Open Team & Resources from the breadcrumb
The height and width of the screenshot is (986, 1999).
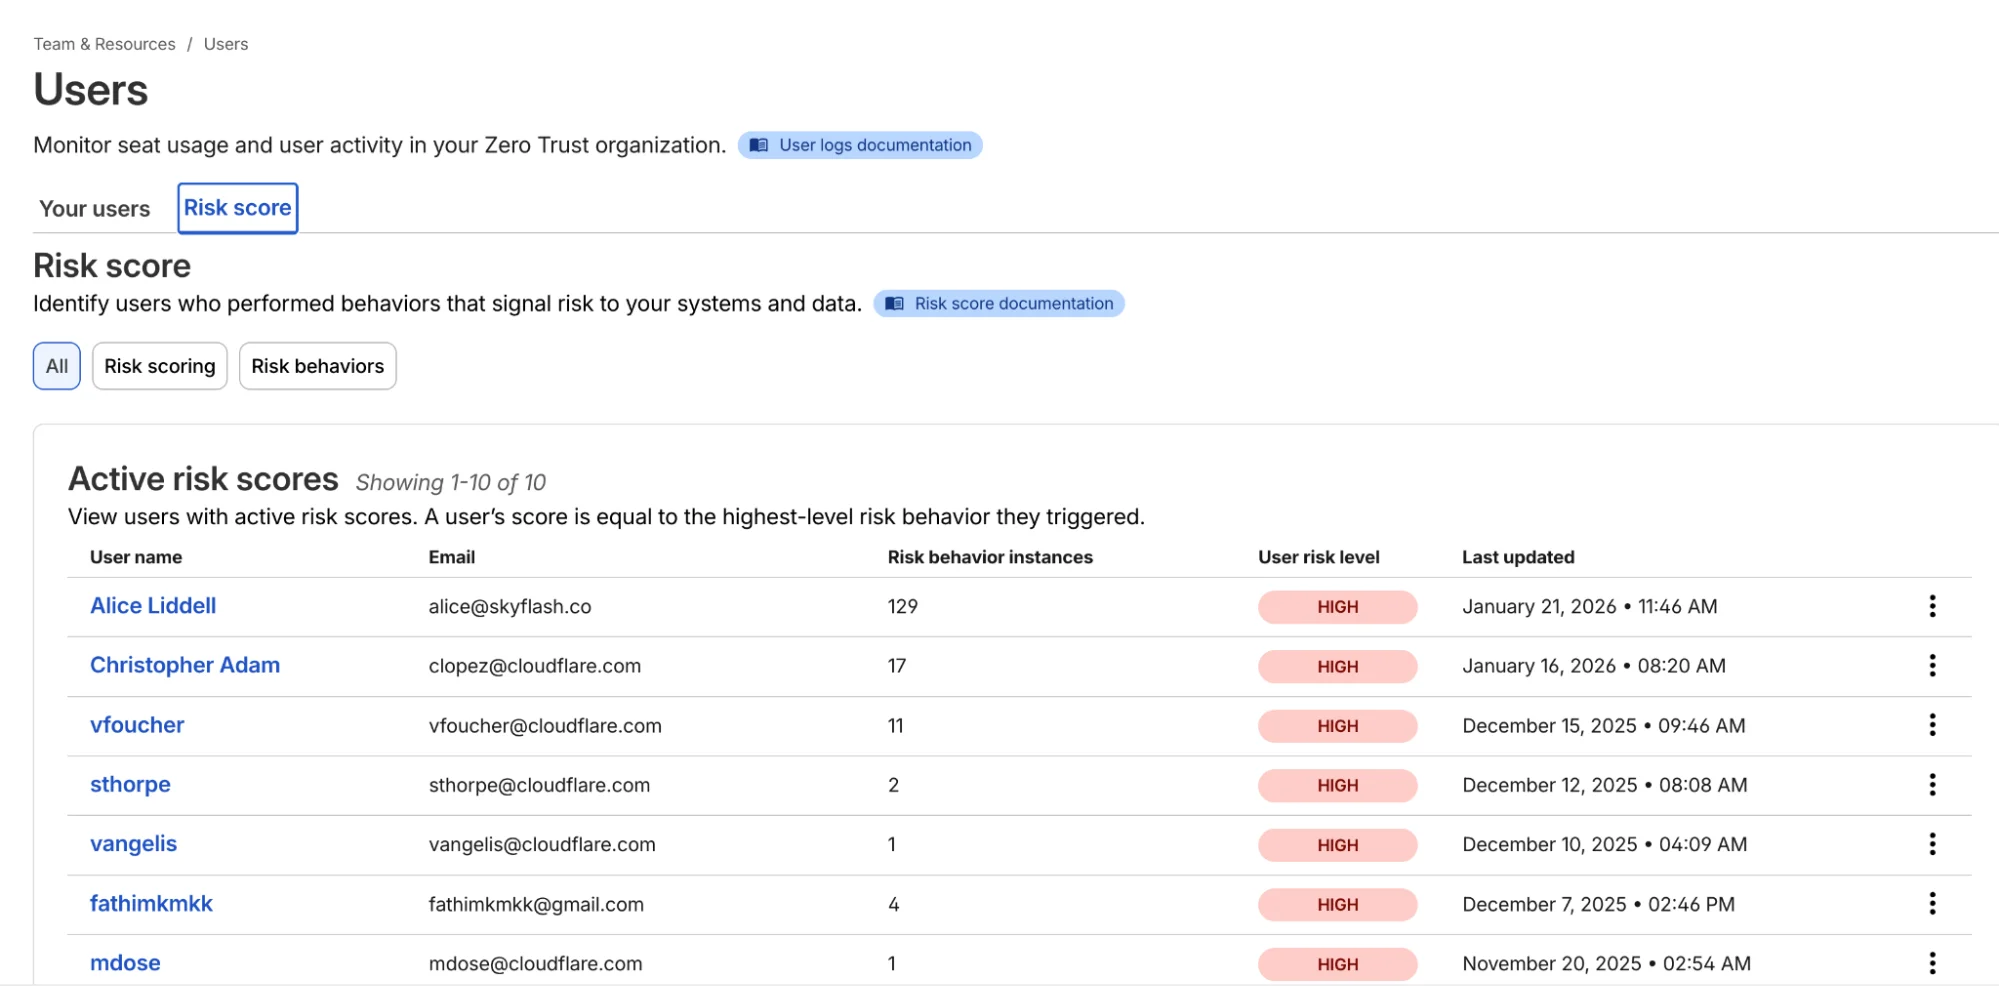[x=104, y=43]
